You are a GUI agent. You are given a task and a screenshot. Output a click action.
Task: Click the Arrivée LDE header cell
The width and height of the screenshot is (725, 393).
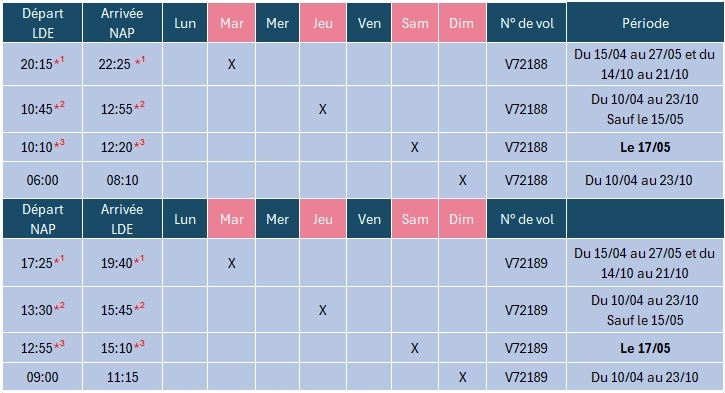click(x=122, y=219)
